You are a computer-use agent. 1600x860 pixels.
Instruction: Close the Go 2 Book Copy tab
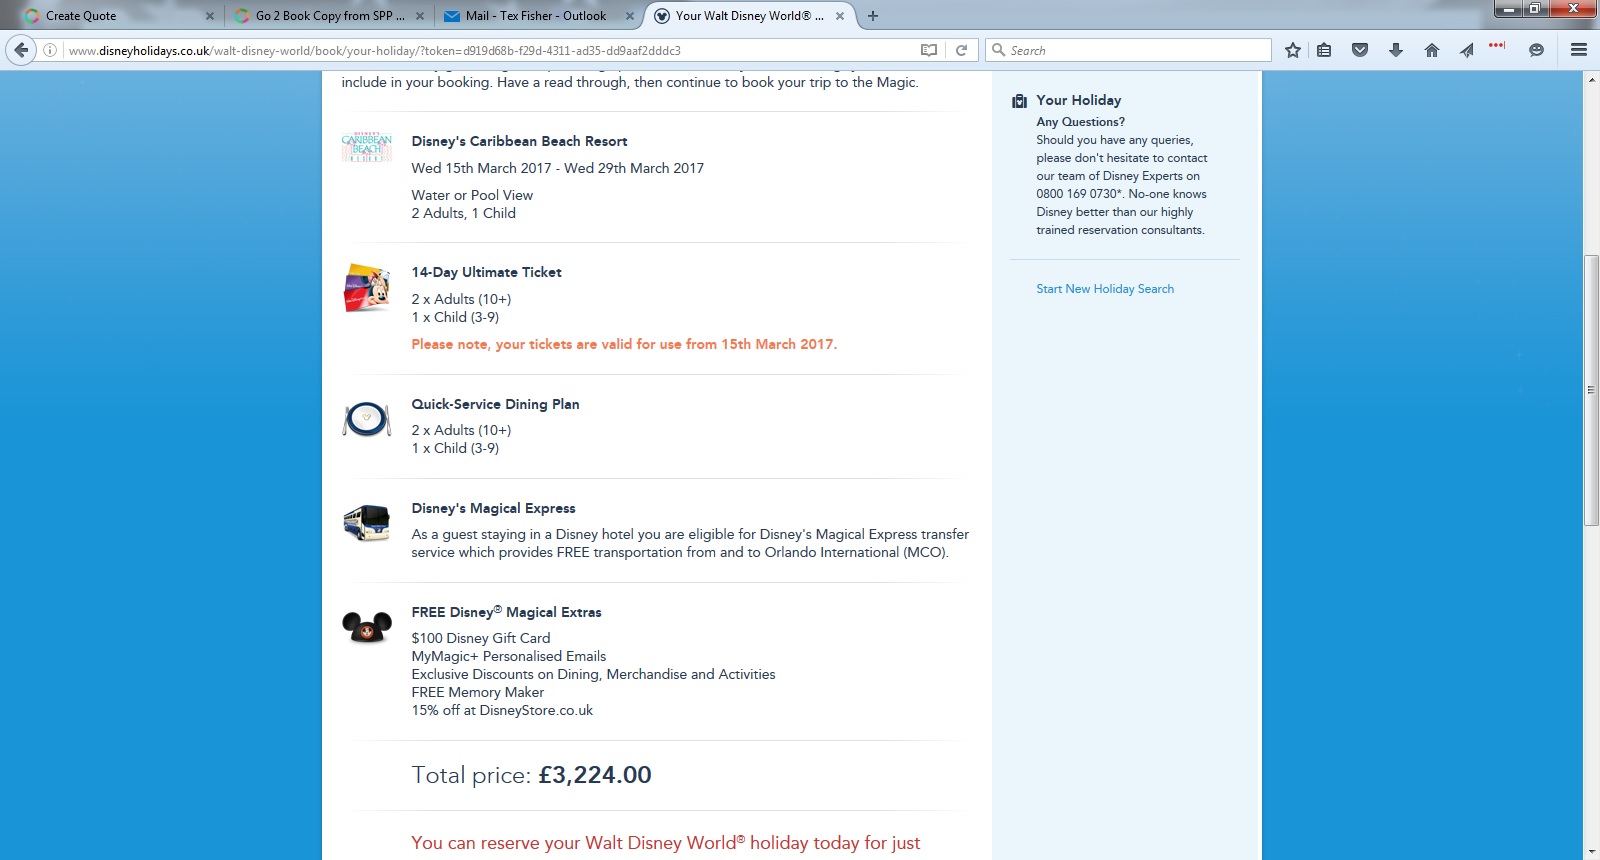(x=420, y=16)
